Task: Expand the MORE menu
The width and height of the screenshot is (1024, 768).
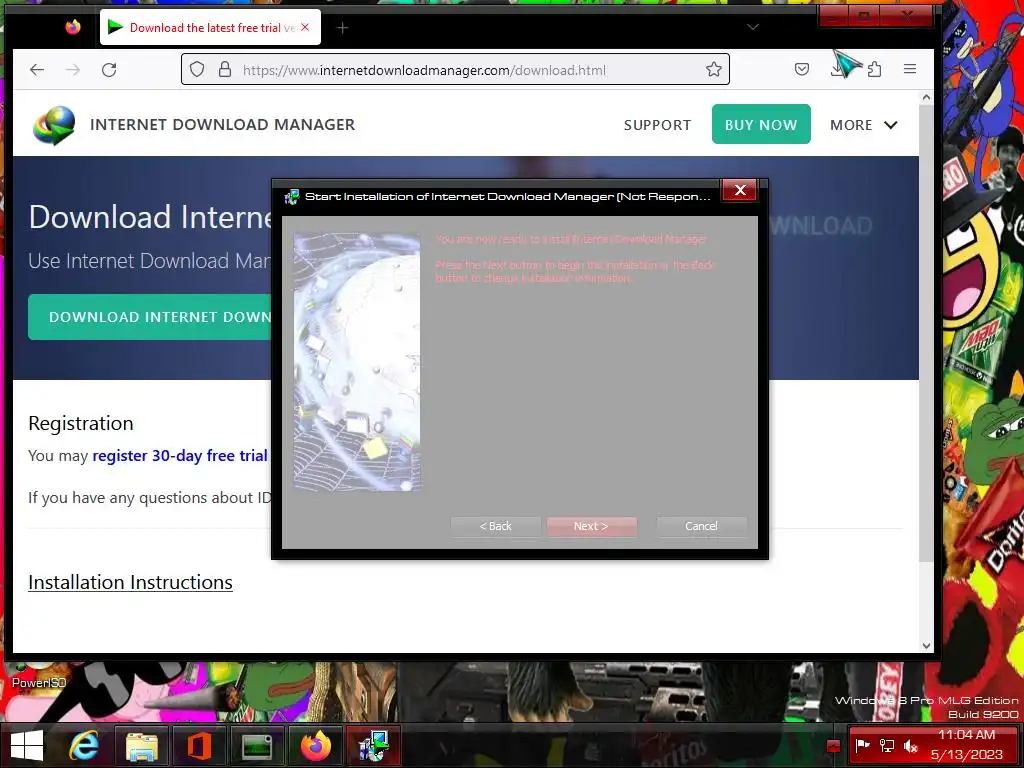Action: click(863, 125)
